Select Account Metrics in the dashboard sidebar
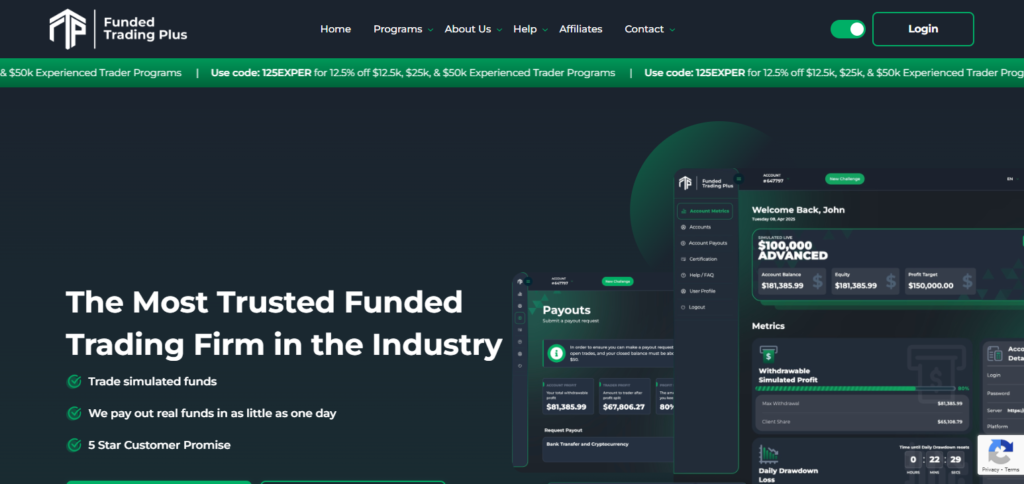This screenshot has height=484, width=1024. pos(705,212)
